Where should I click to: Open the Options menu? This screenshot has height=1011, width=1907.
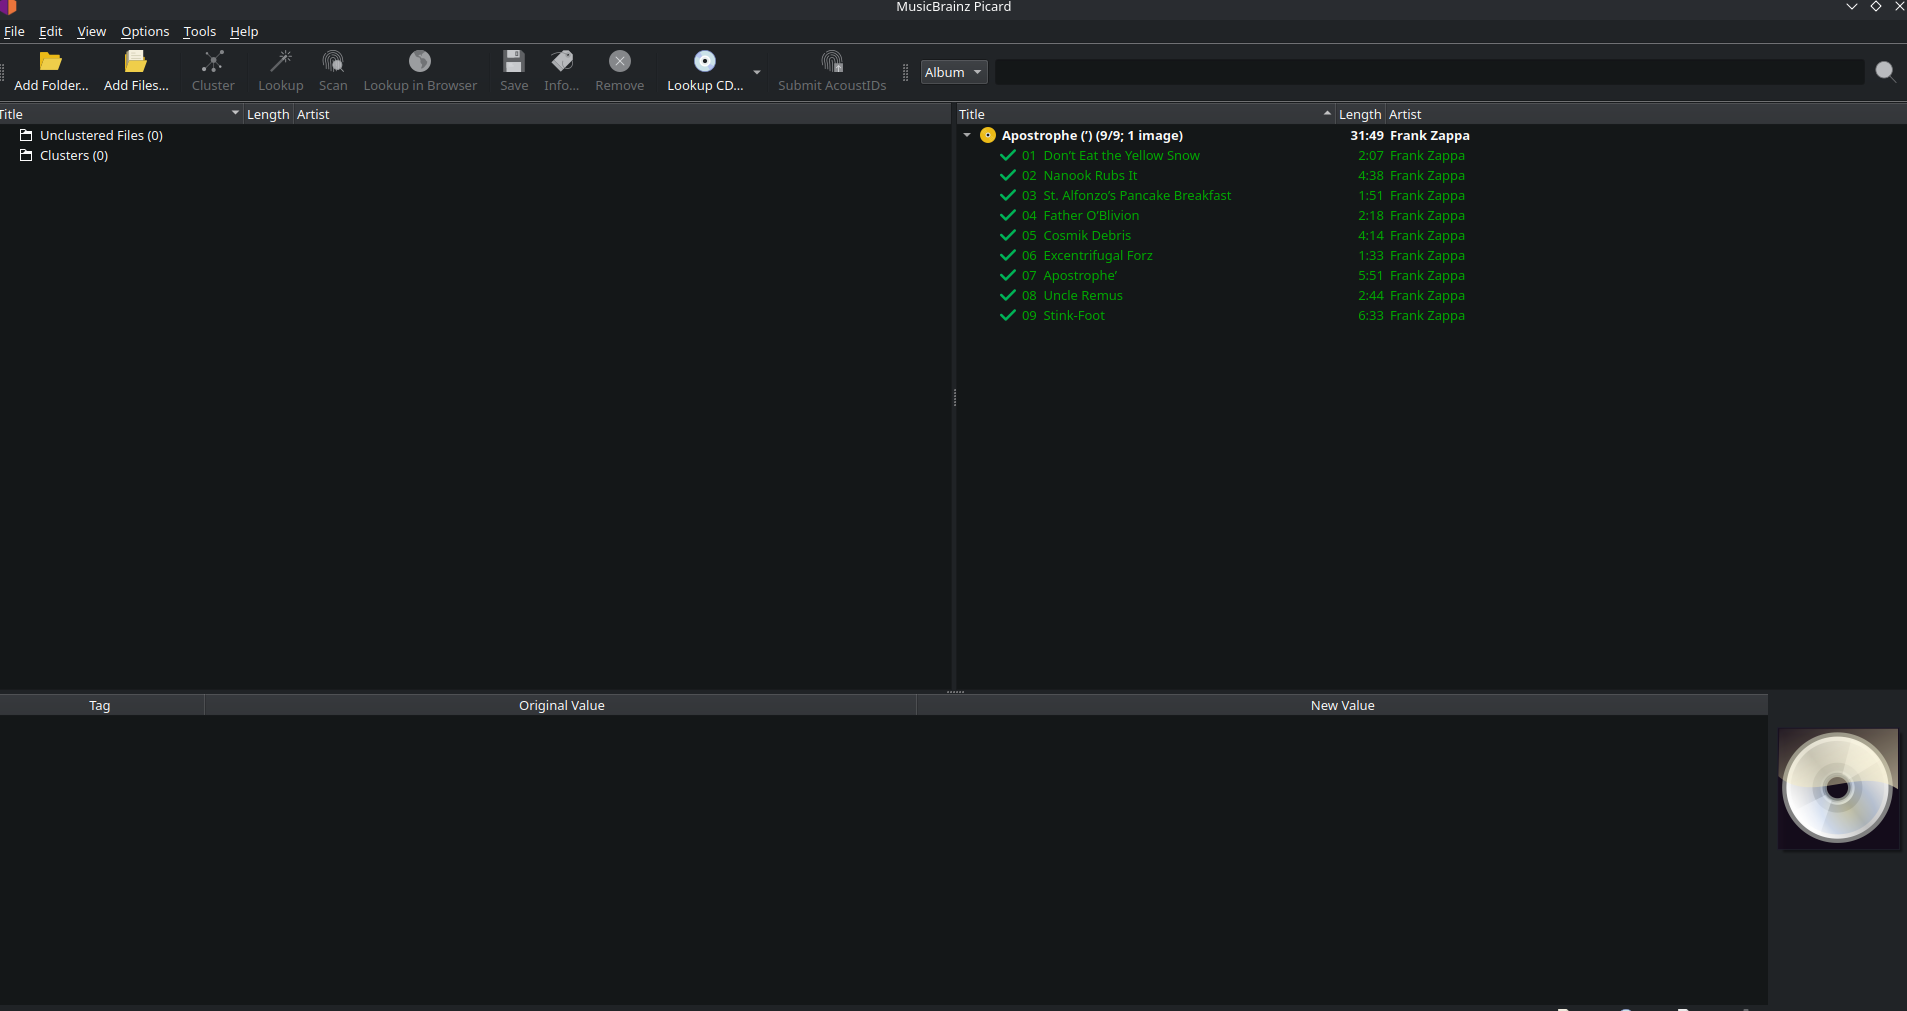pyautogui.click(x=145, y=31)
